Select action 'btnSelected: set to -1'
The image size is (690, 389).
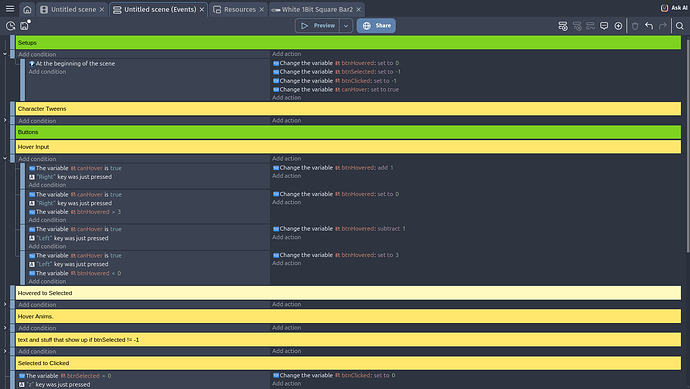point(337,72)
